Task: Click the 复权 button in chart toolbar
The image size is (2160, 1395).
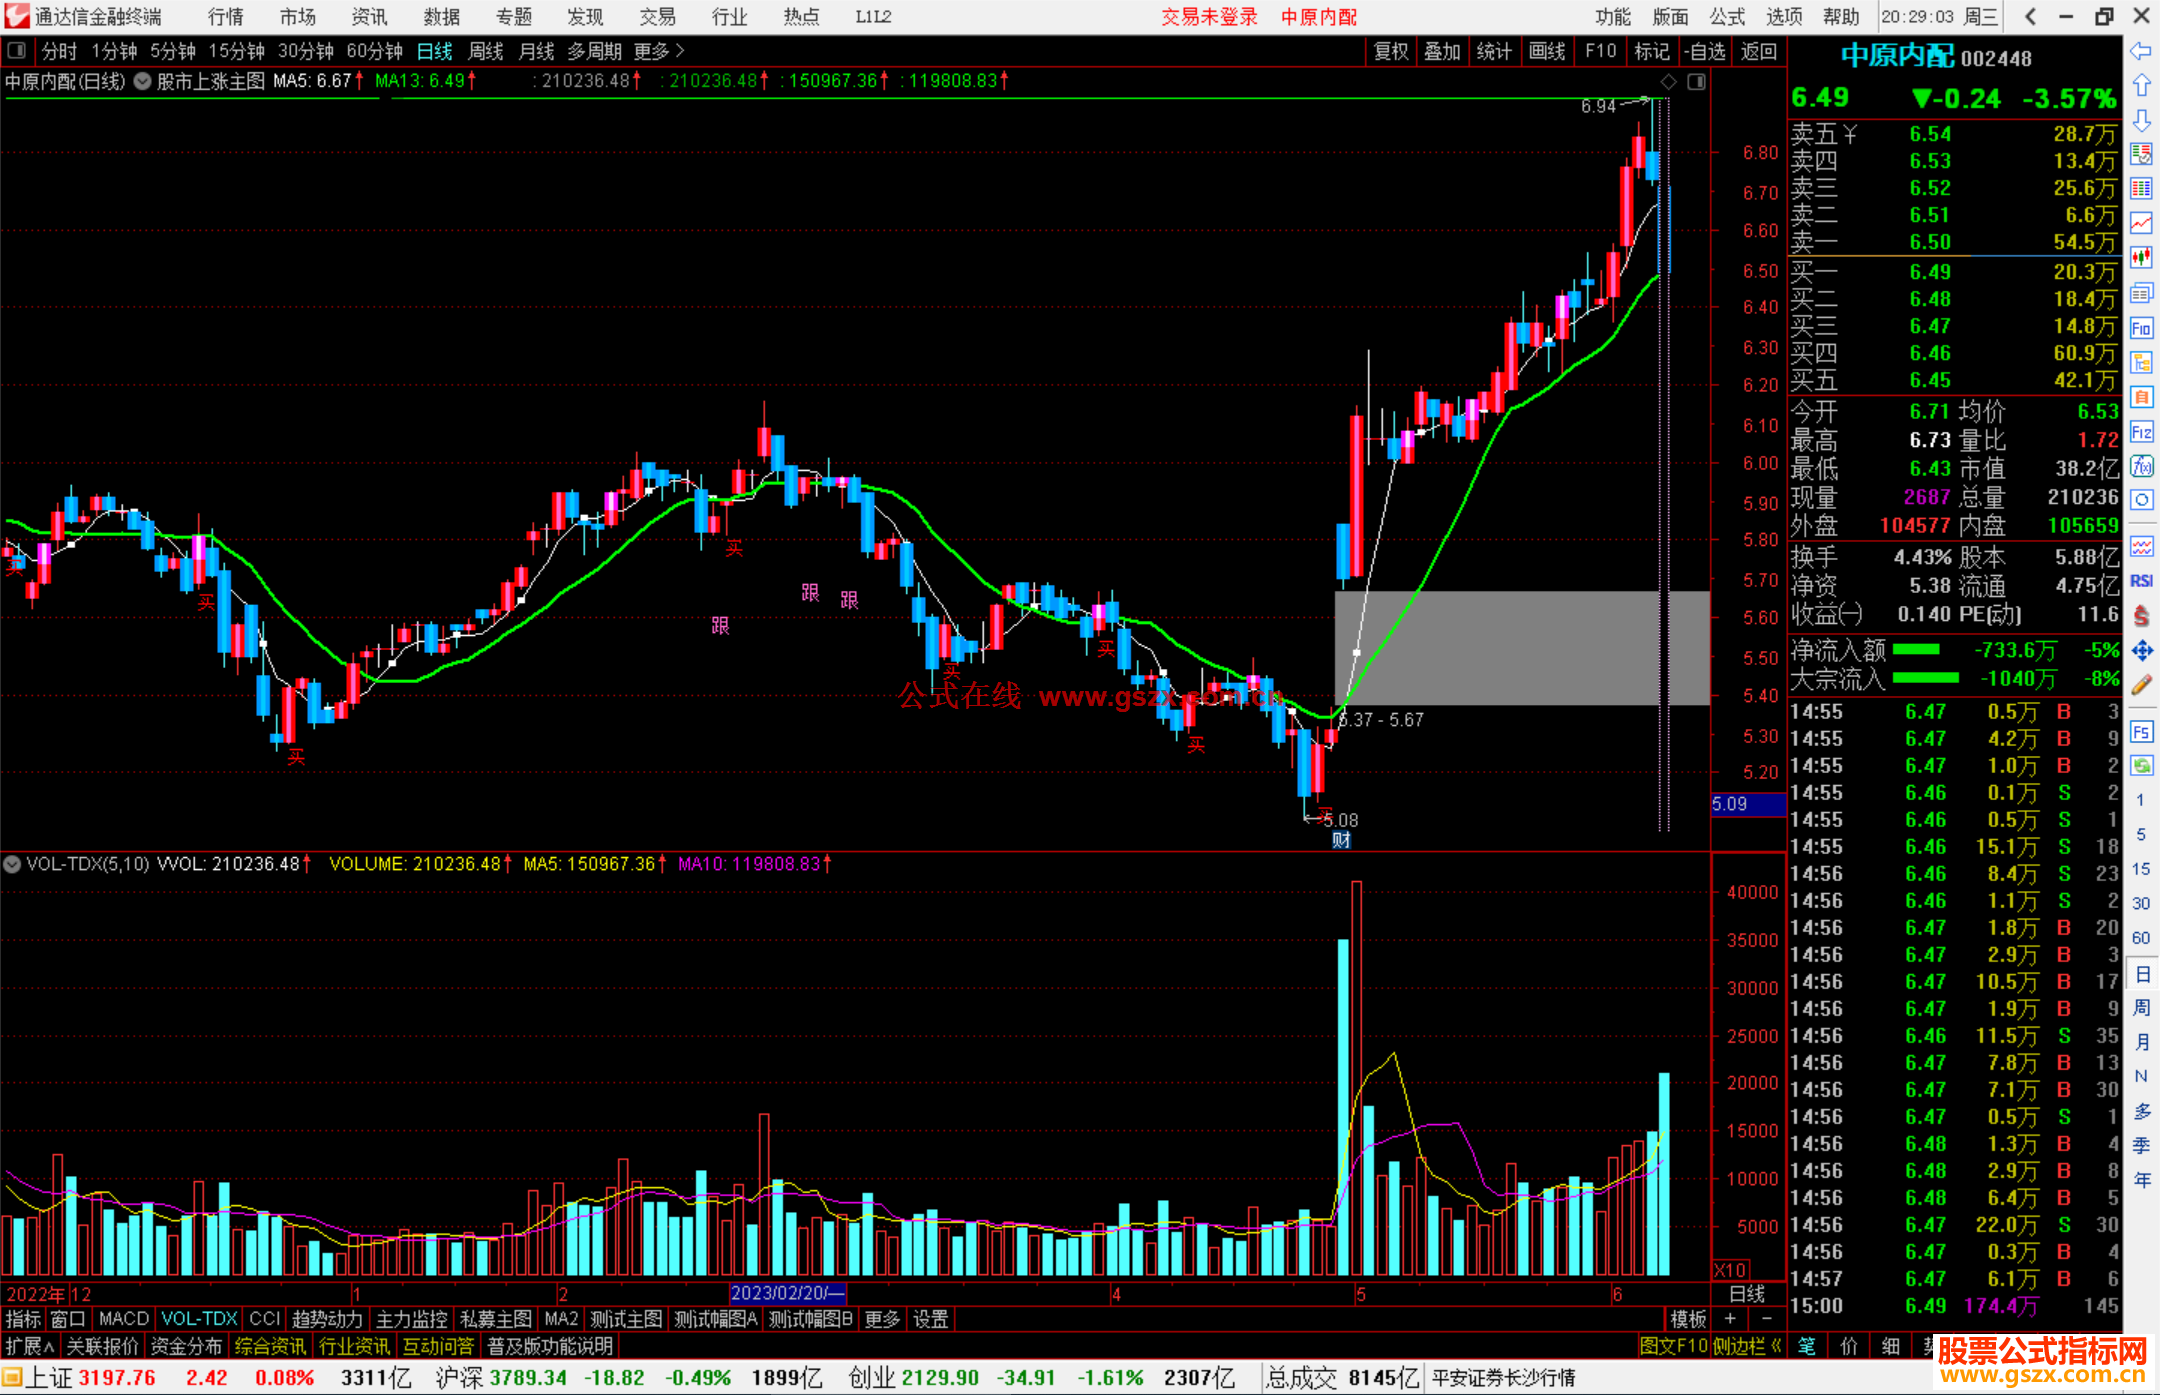Action: click(1390, 51)
